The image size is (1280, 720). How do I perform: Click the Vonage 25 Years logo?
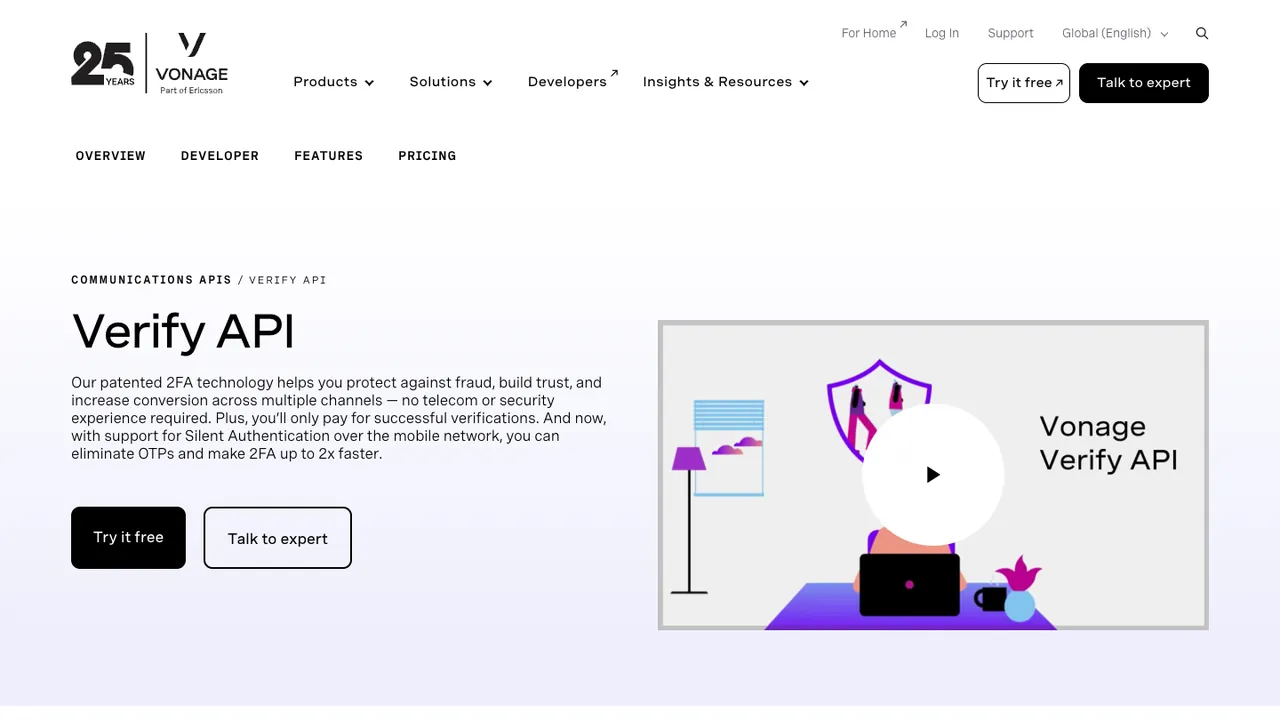pos(150,64)
